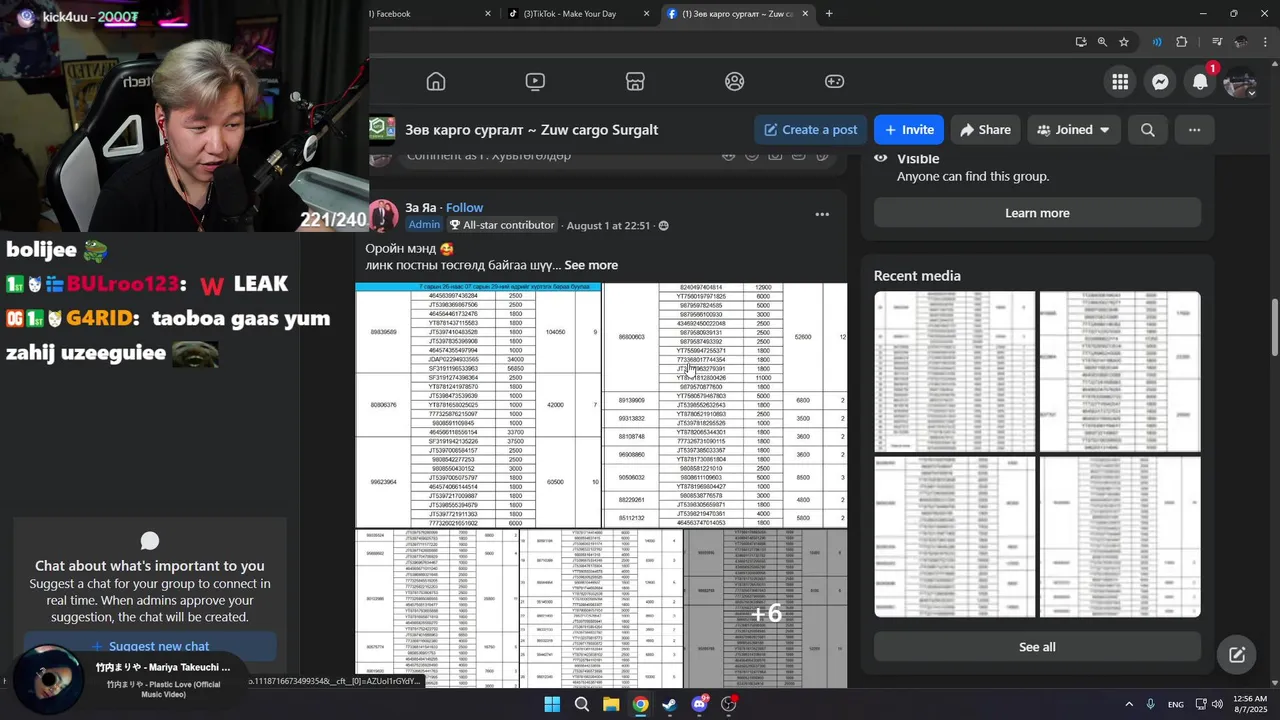Open Facebook Groups icon

click(735, 82)
